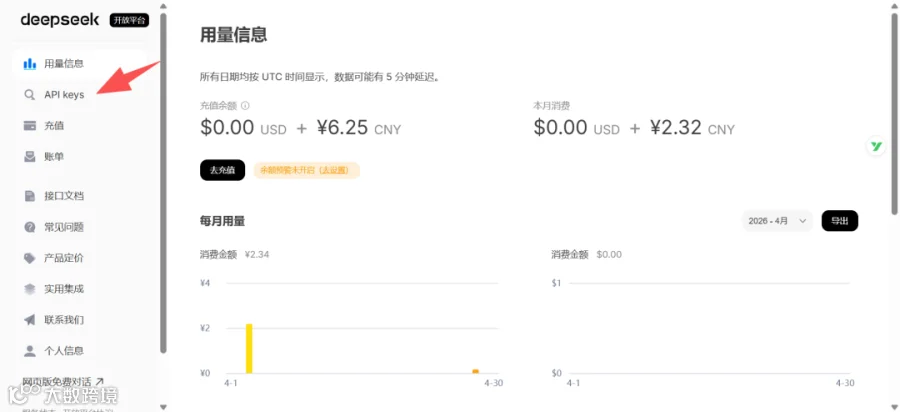This screenshot has height=412, width=900.
Task: Click the 接口文档 document icon
Action: 29,196
